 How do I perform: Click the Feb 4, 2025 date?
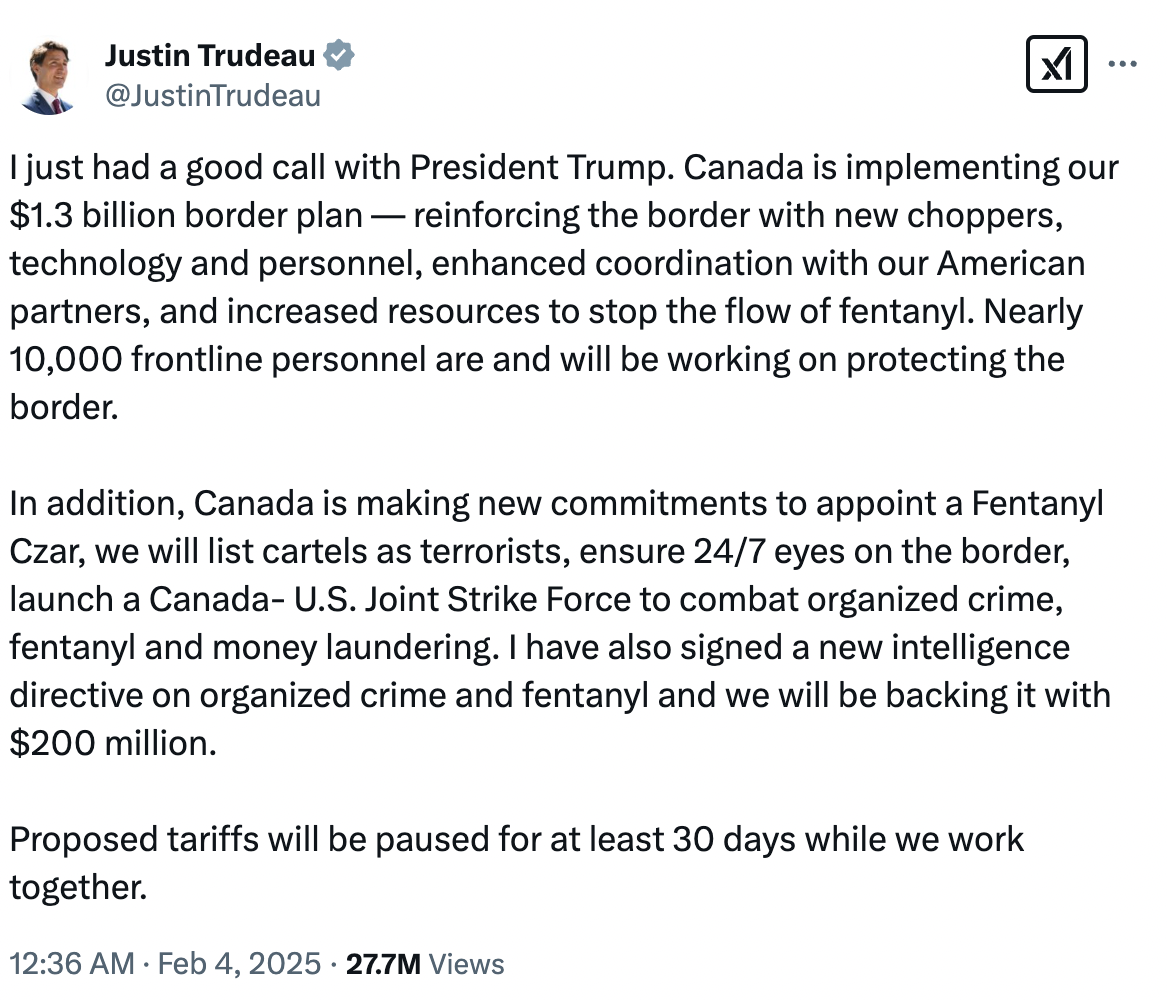click(x=239, y=964)
